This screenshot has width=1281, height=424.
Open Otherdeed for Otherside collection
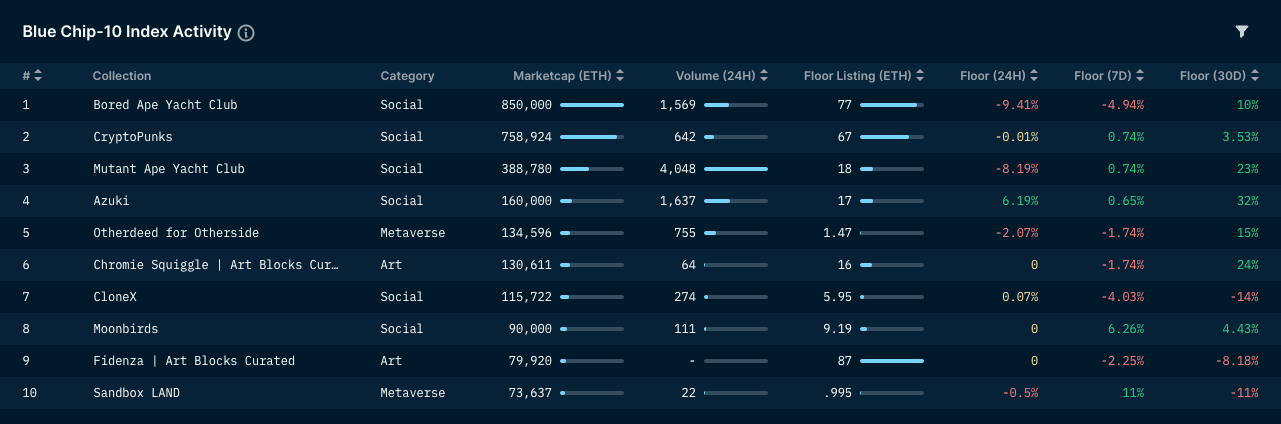coord(176,233)
